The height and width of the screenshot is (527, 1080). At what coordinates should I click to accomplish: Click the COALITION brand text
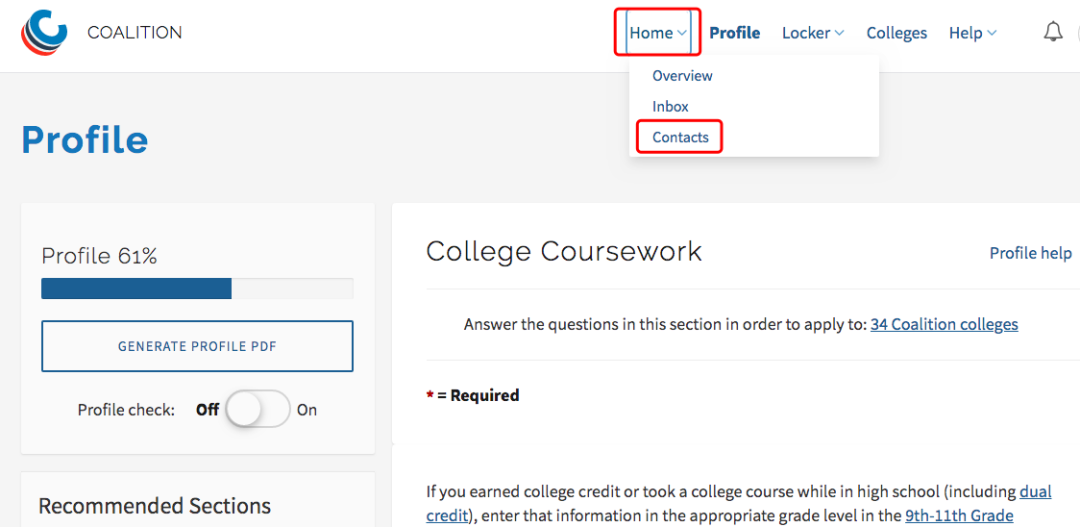(135, 32)
